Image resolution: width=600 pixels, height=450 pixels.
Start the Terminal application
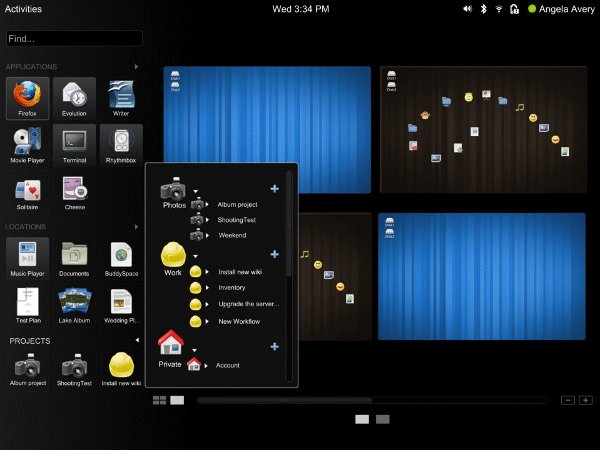point(74,146)
